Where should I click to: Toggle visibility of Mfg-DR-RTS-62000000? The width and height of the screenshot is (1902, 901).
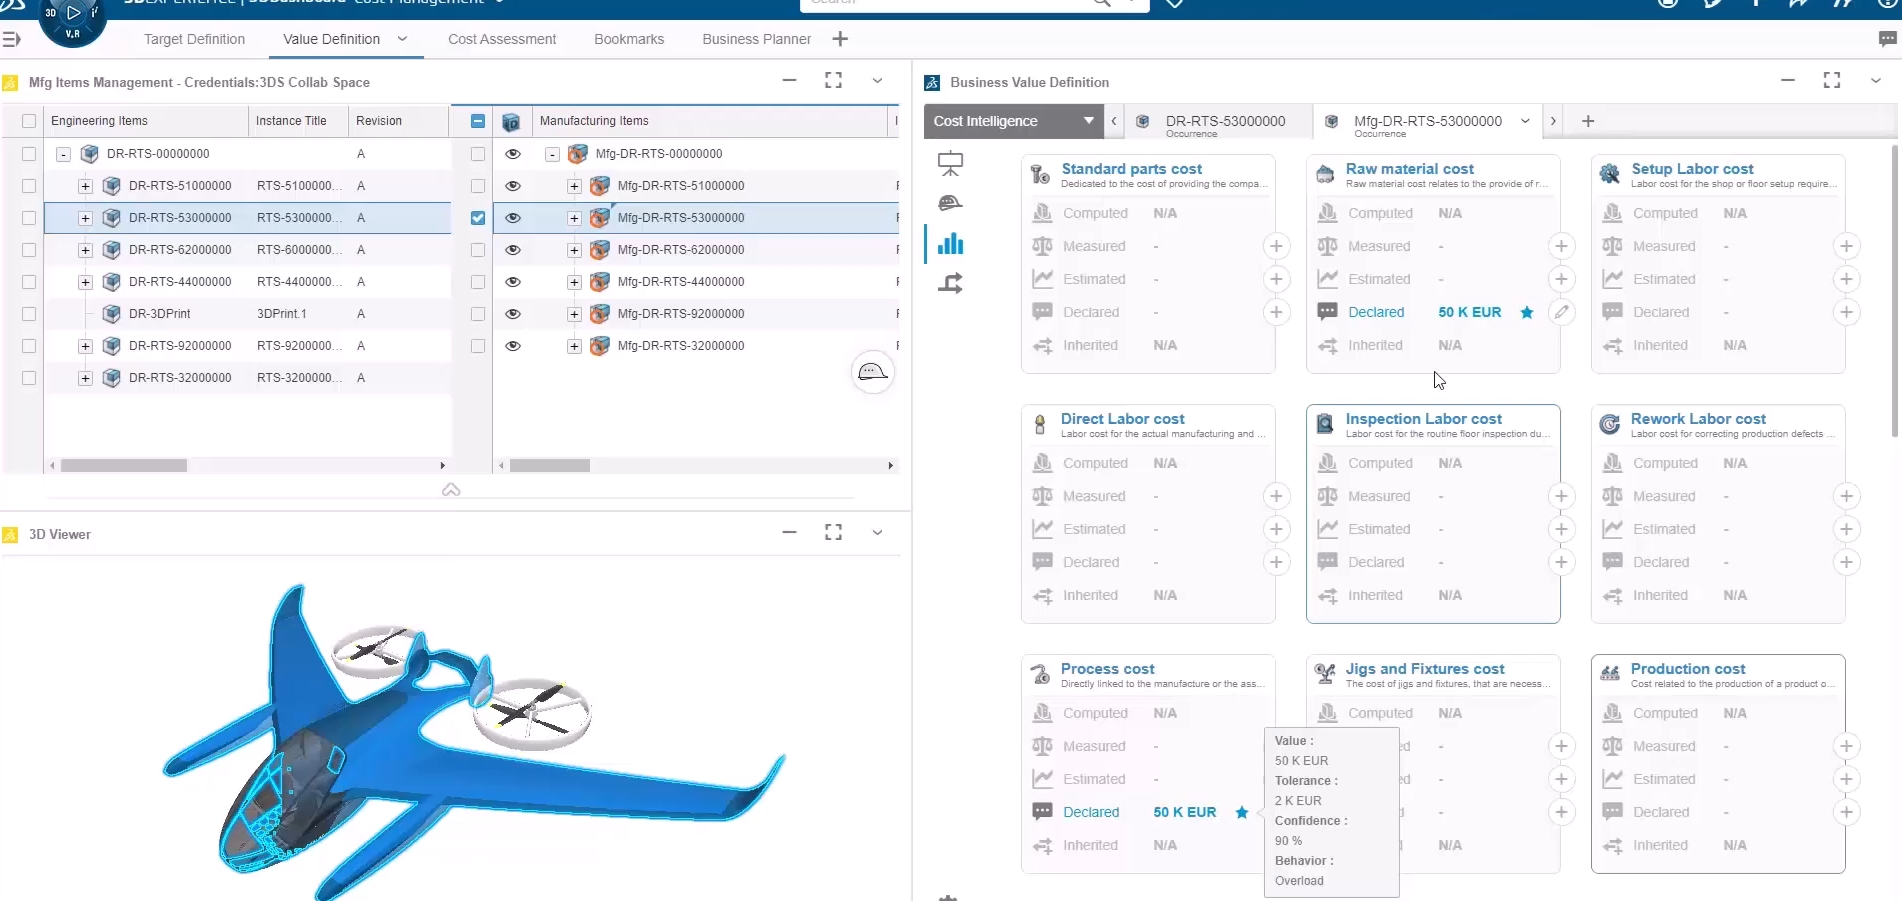tap(513, 250)
